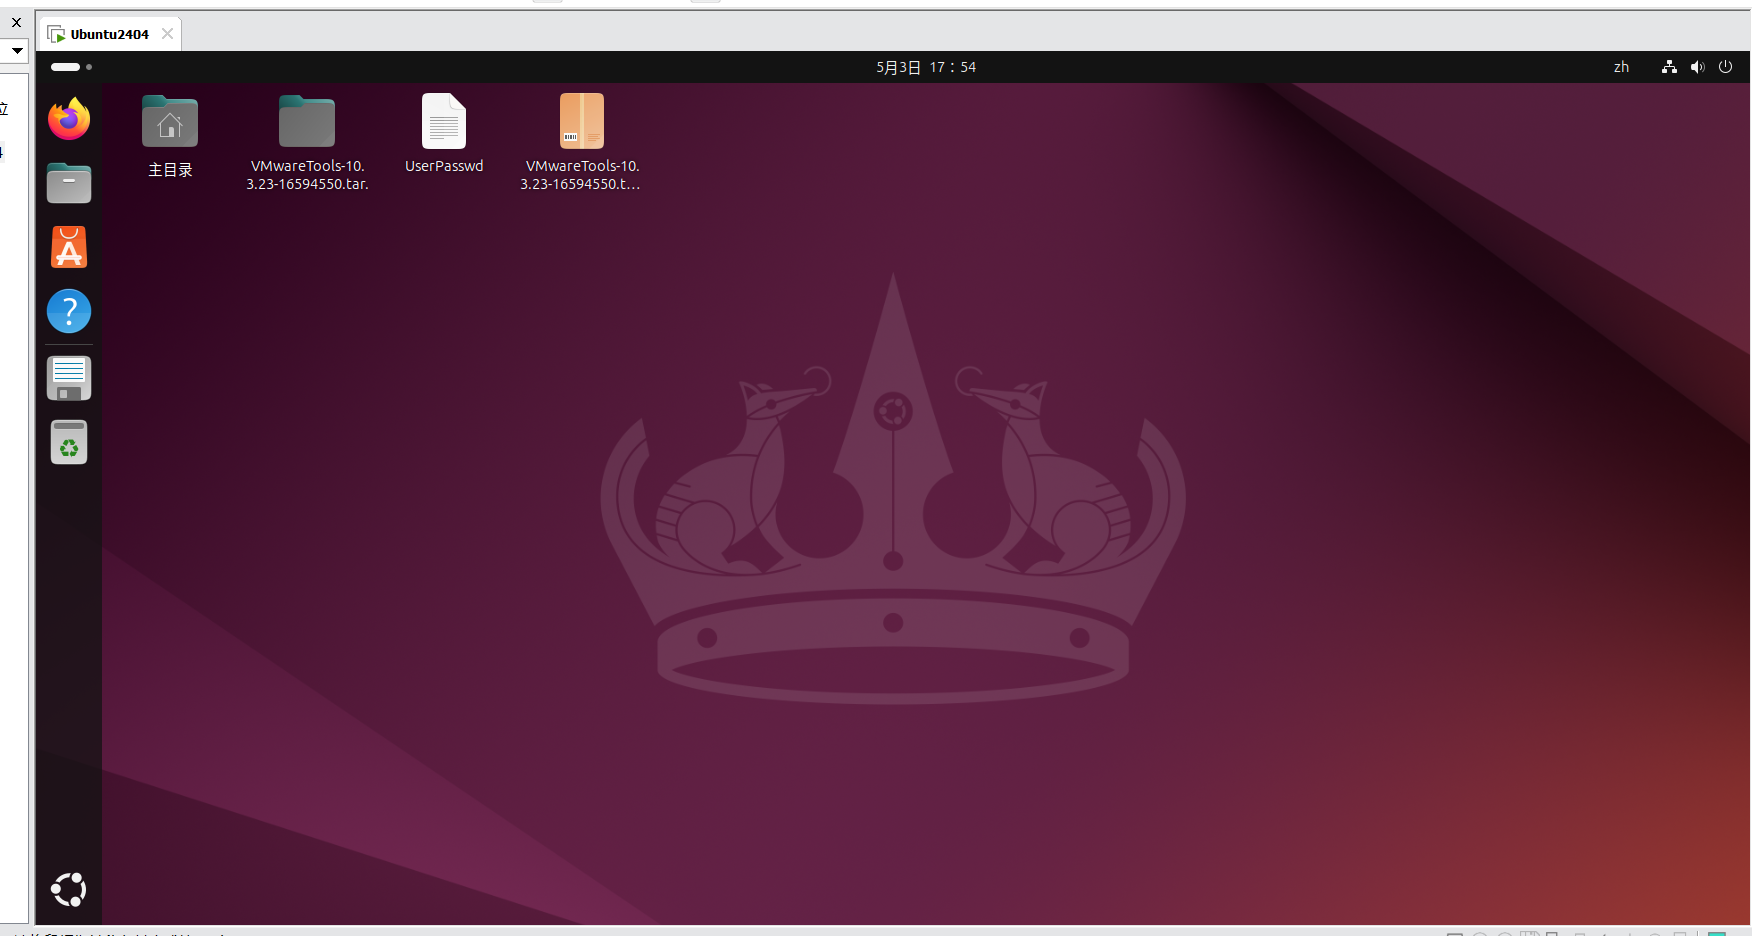The height and width of the screenshot is (936, 1752).
Task: Open the date display to show the calendar
Action: (x=925, y=67)
